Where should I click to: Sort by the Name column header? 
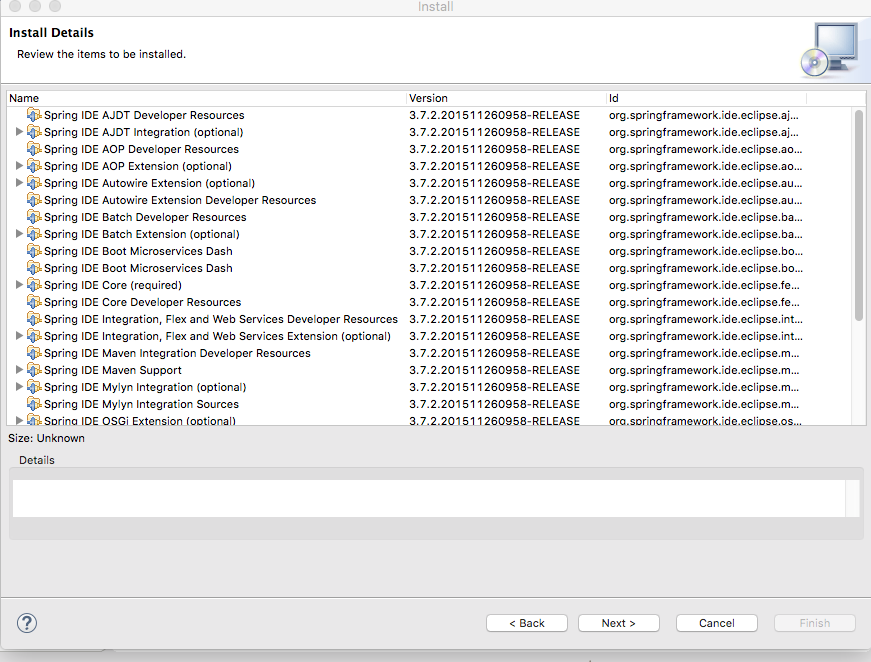coord(206,98)
